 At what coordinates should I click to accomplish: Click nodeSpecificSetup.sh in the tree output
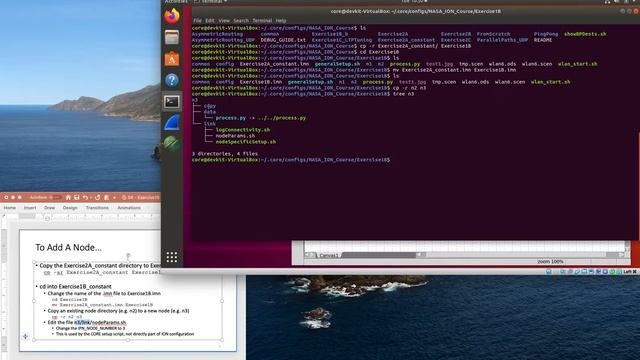point(246,142)
